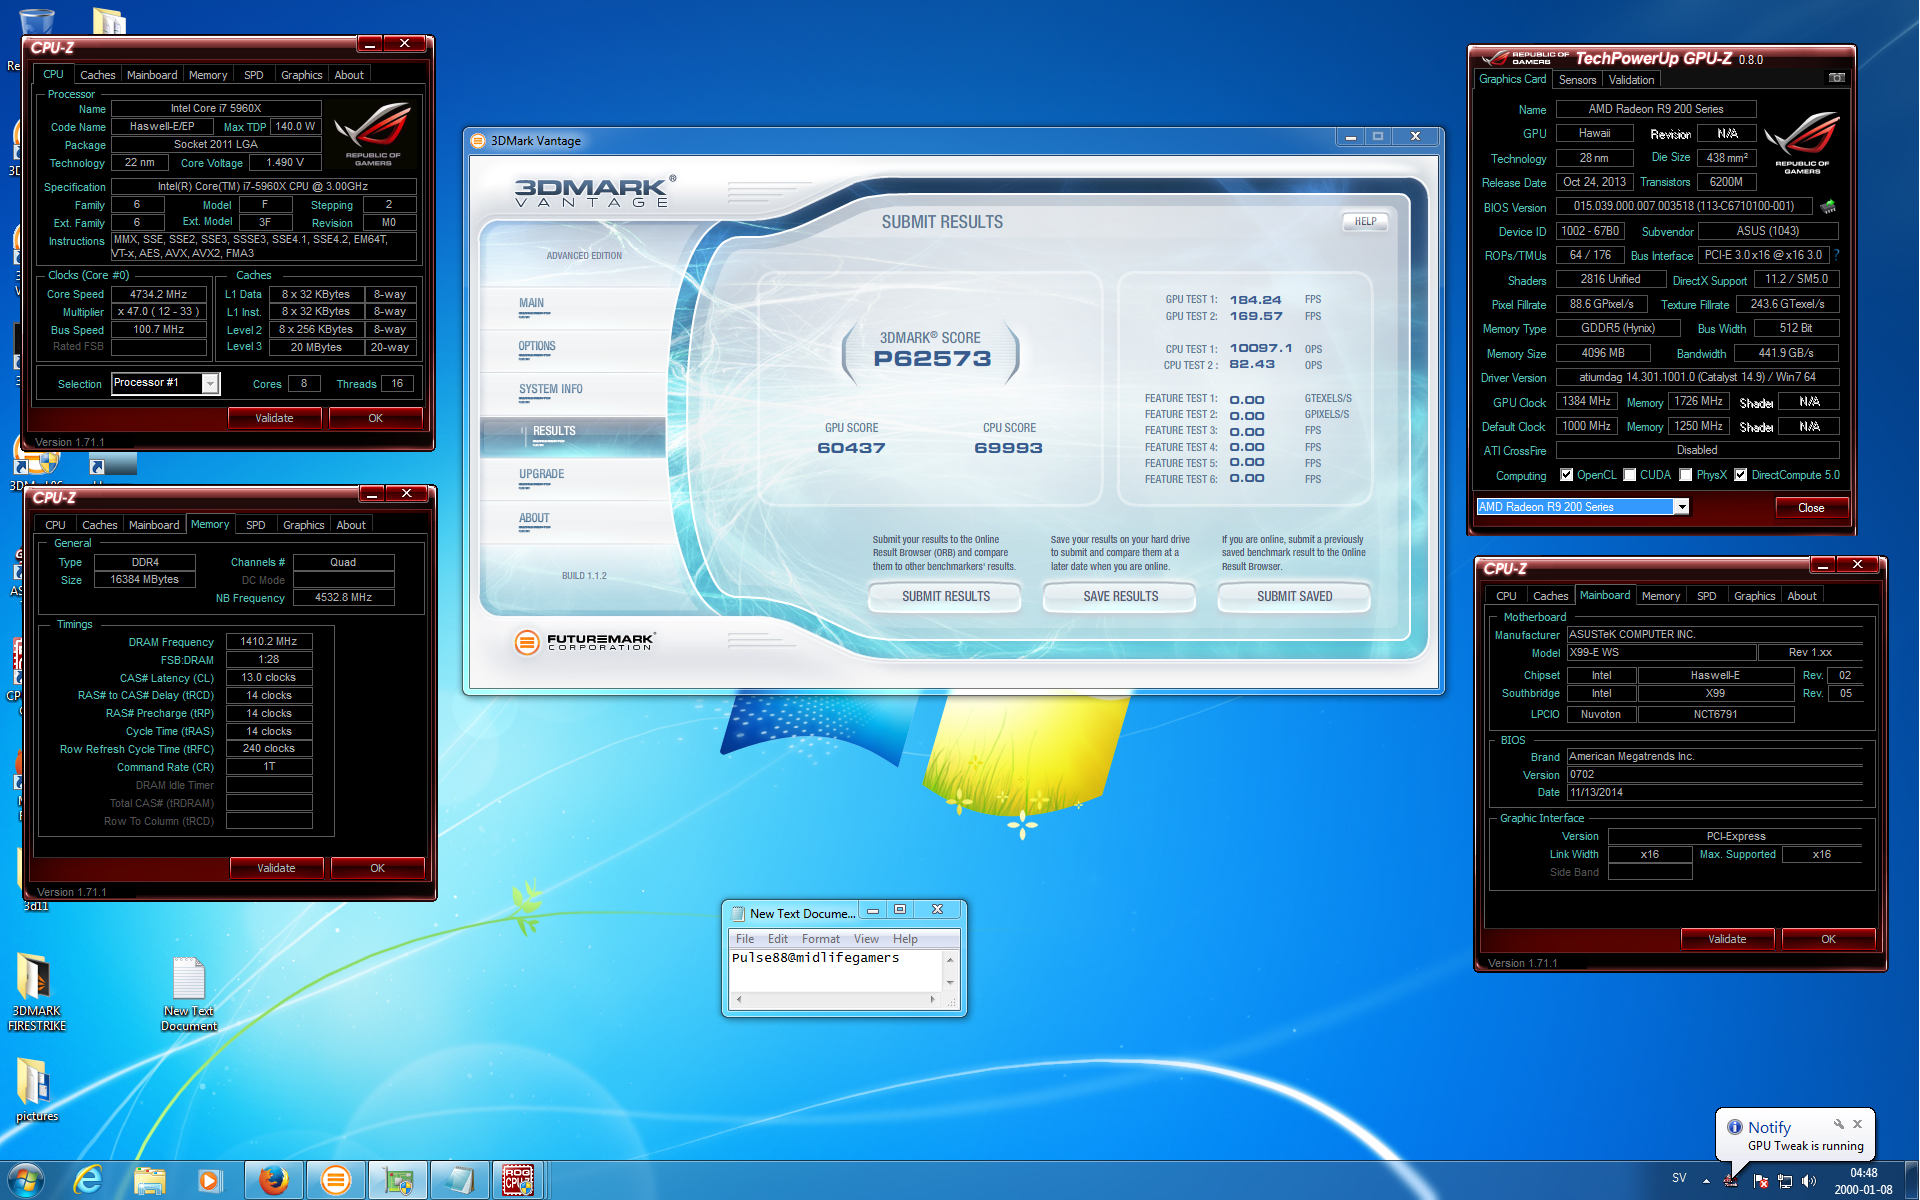Open the 3DMARK FIRESTRIKE desktop folder

pyautogui.click(x=36, y=991)
